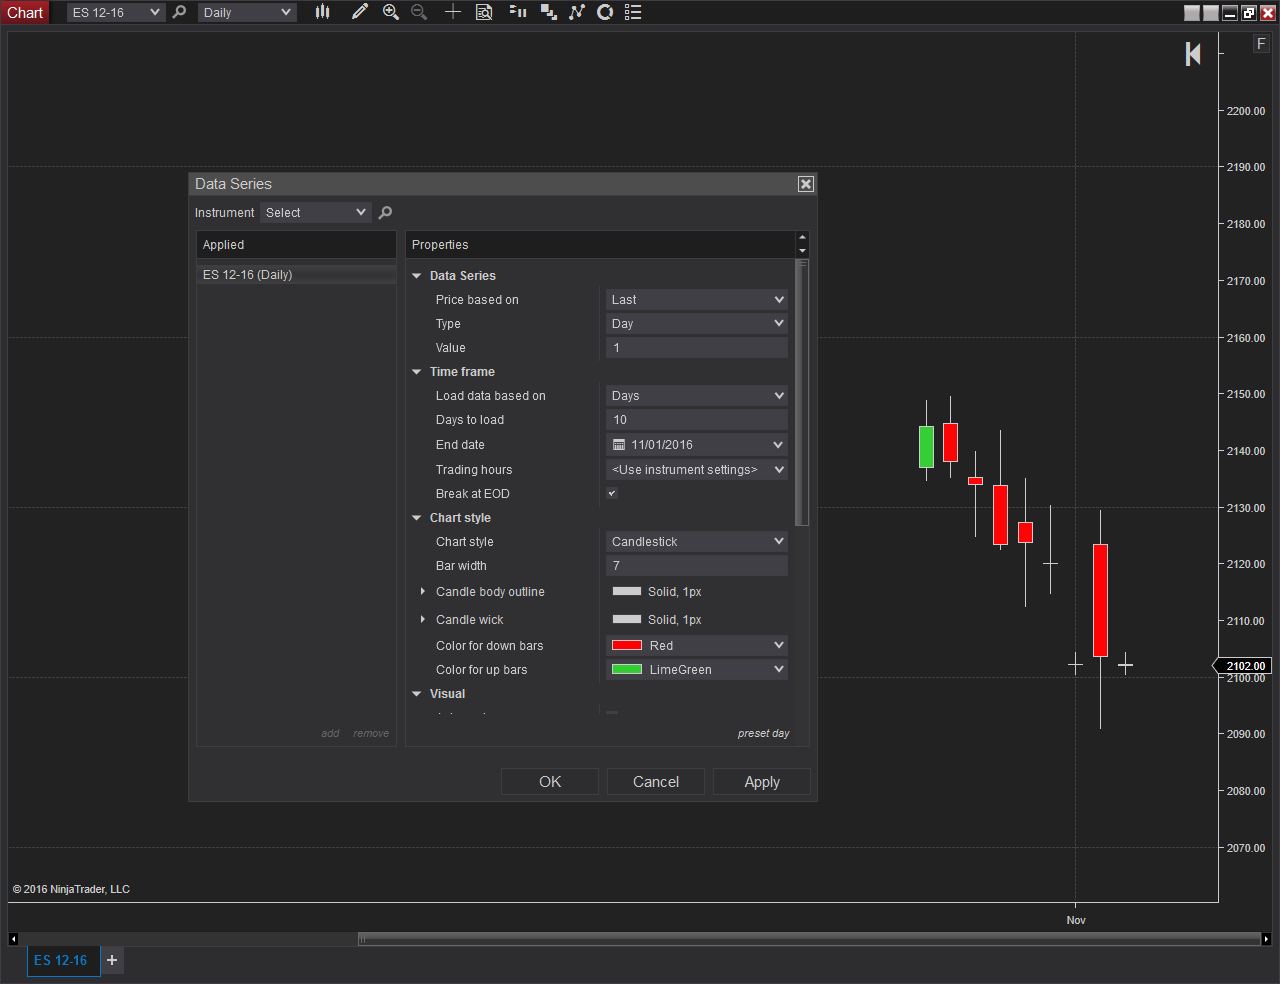This screenshot has height=984, width=1280.
Task: Open the Color for down bars Red picker
Action: click(x=697, y=646)
